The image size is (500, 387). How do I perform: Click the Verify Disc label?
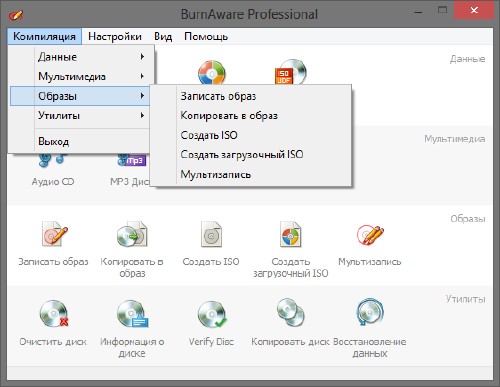pos(211,342)
